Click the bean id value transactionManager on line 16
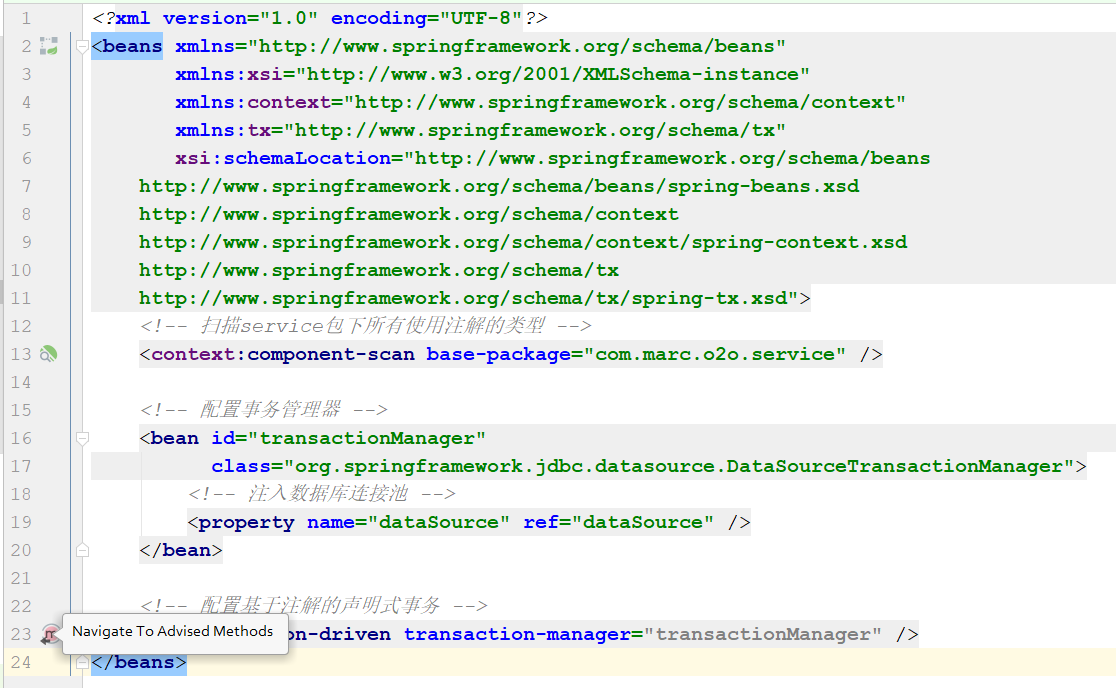This screenshot has height=688, width=1116. point(367,438)
